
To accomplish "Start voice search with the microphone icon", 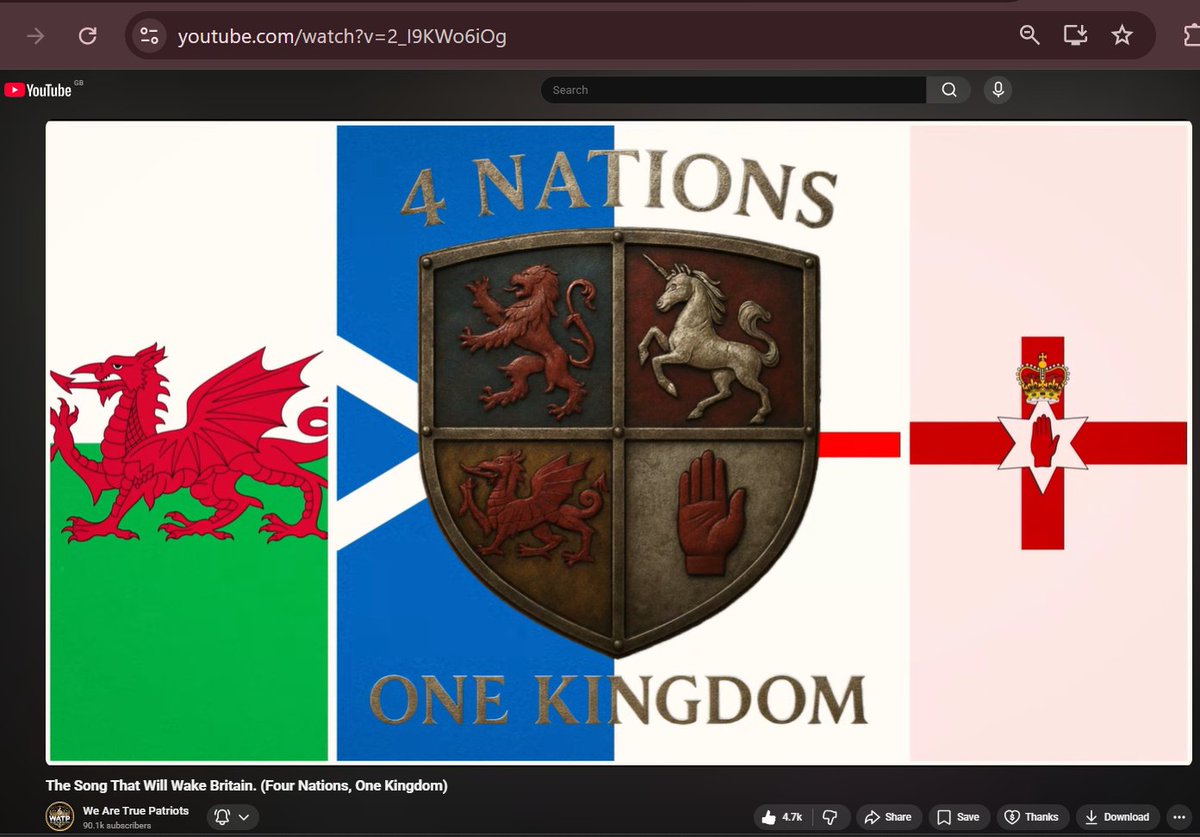I will tap(997, 90).
